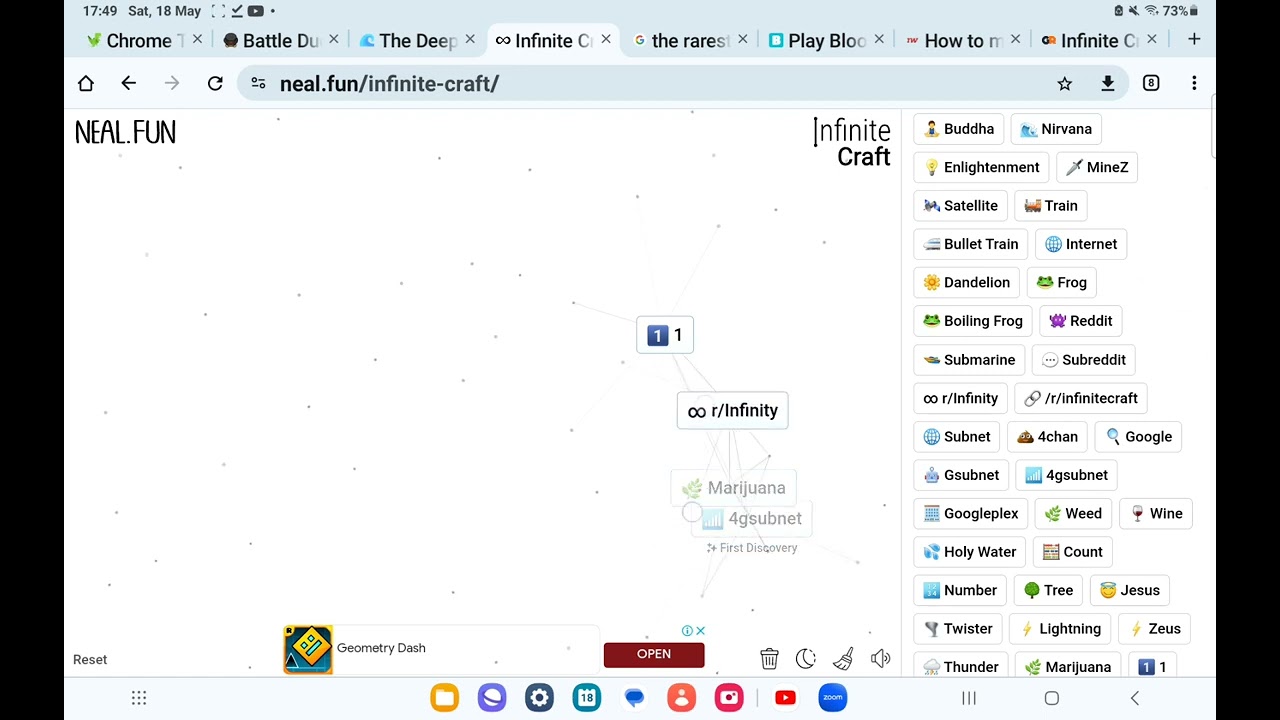The width and height of the screenshot is (1280, 720).
Task: Click OPEN on Geometry Dash ad
Action: 654,654
